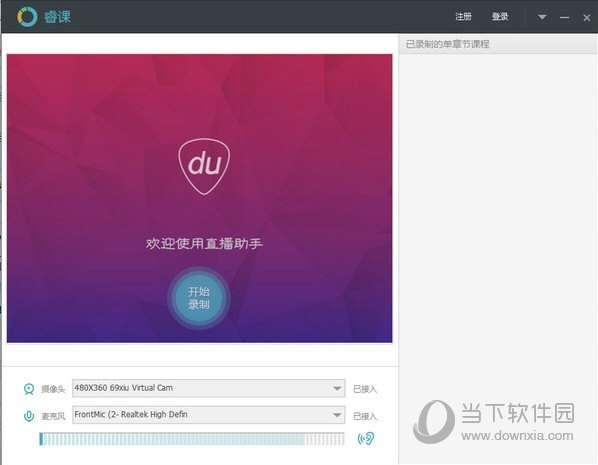Open the microphone dropdown showing FrontMic
Viewport: 598px width, 465px height.
209,415
